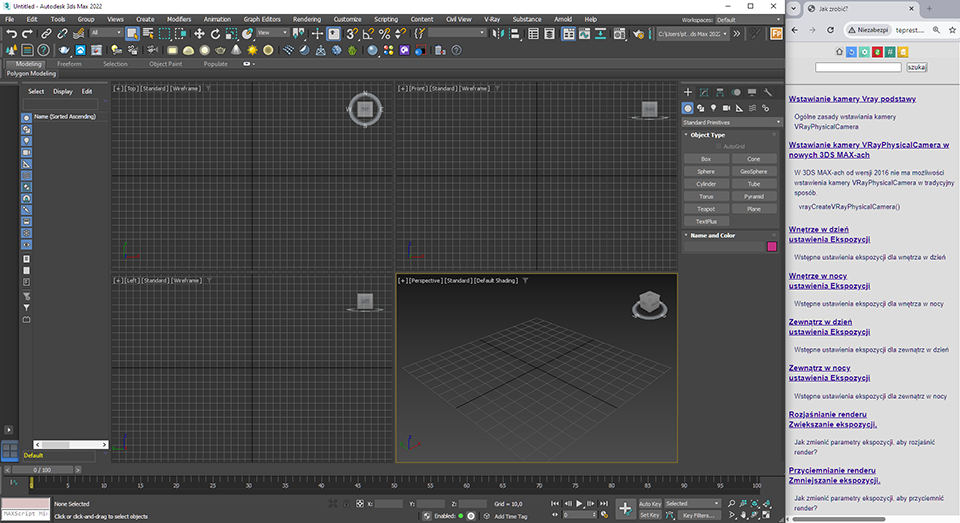This screenshot has height=523, width=960.
Task: Enable the AutoGrid checkbox
Action: point(719,146)
